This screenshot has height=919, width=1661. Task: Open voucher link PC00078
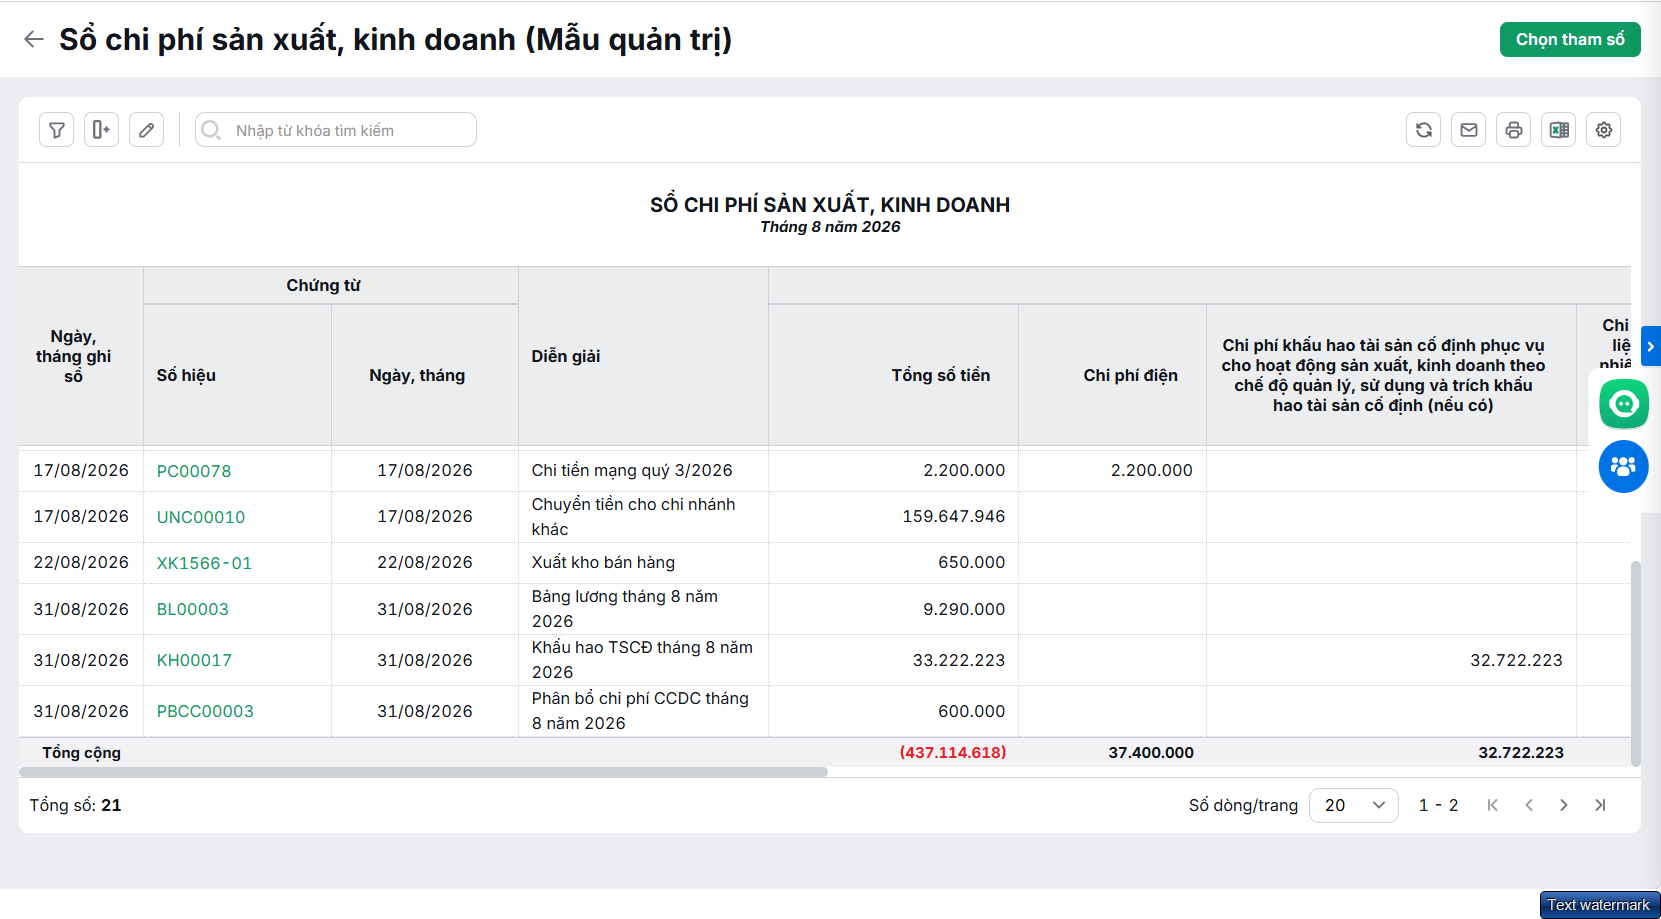click(194, 471)
